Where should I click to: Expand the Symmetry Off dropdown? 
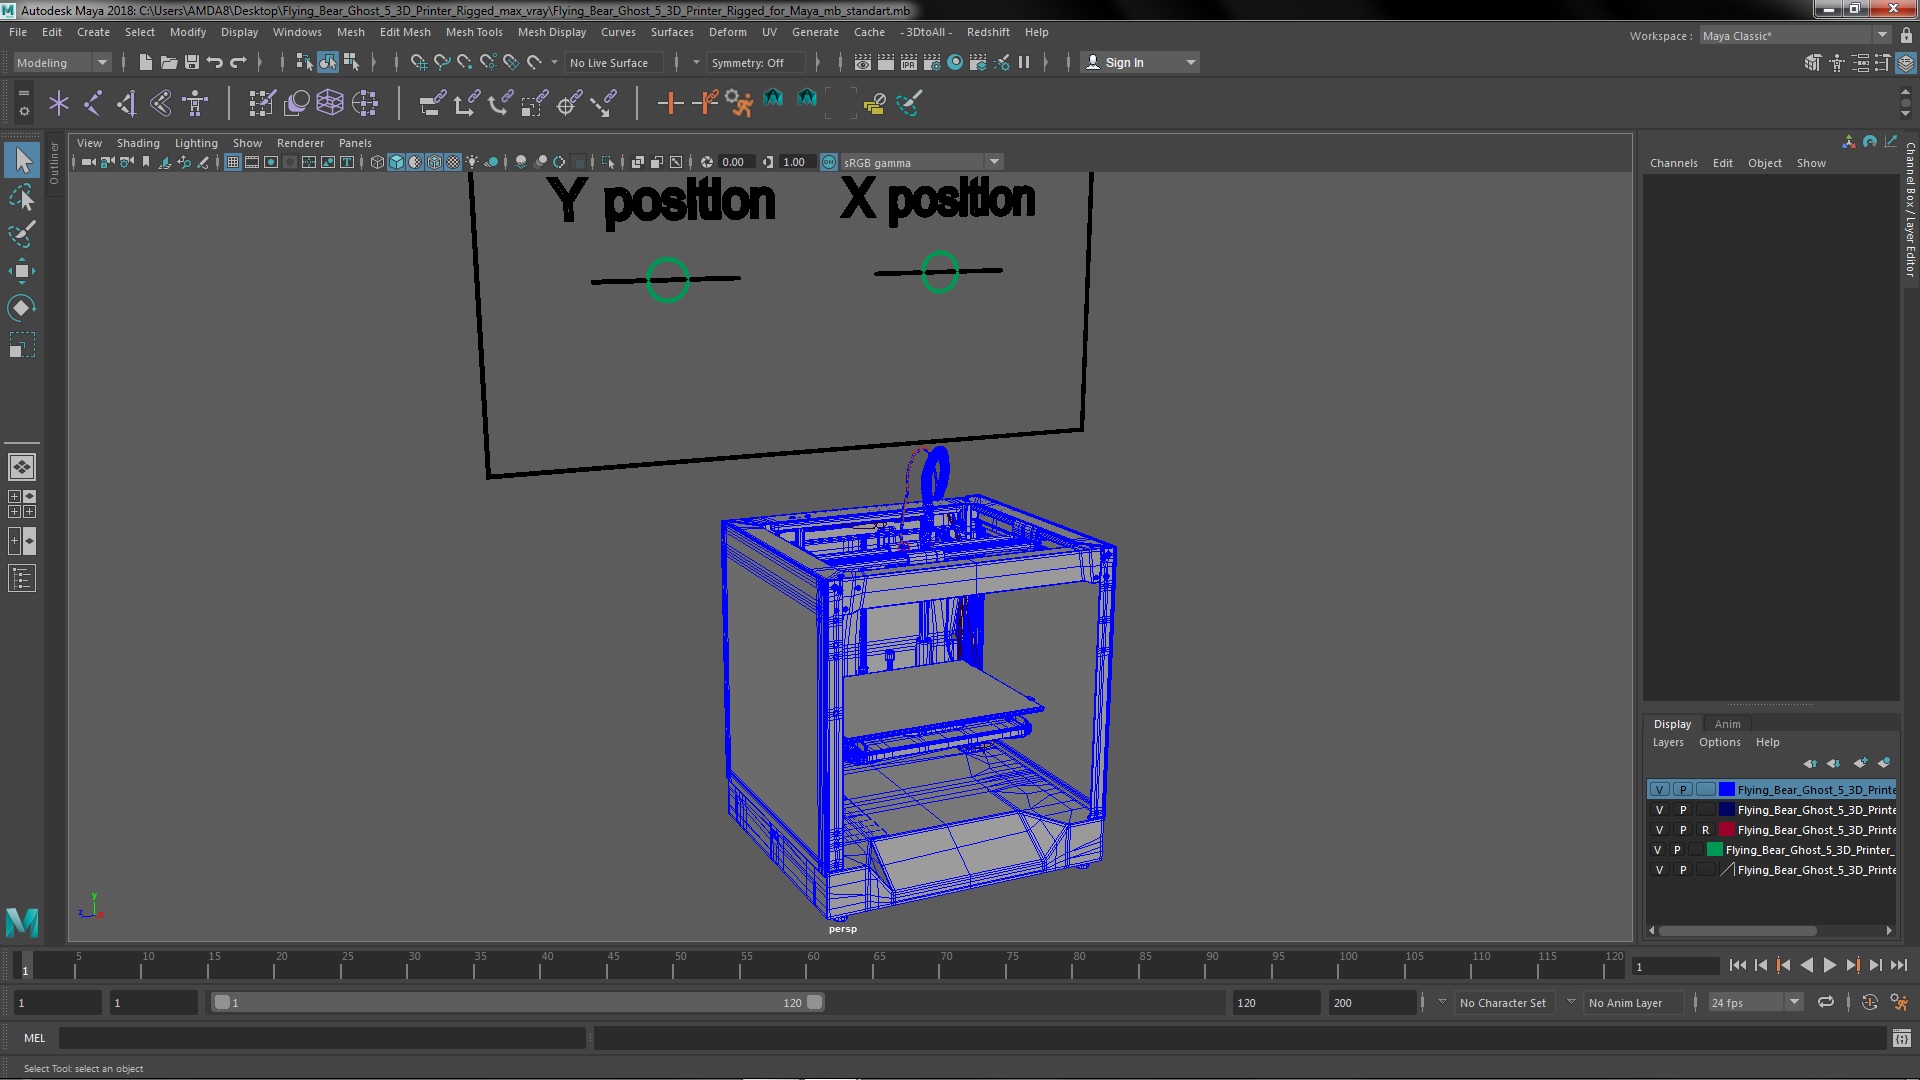[x=757, y=62]
